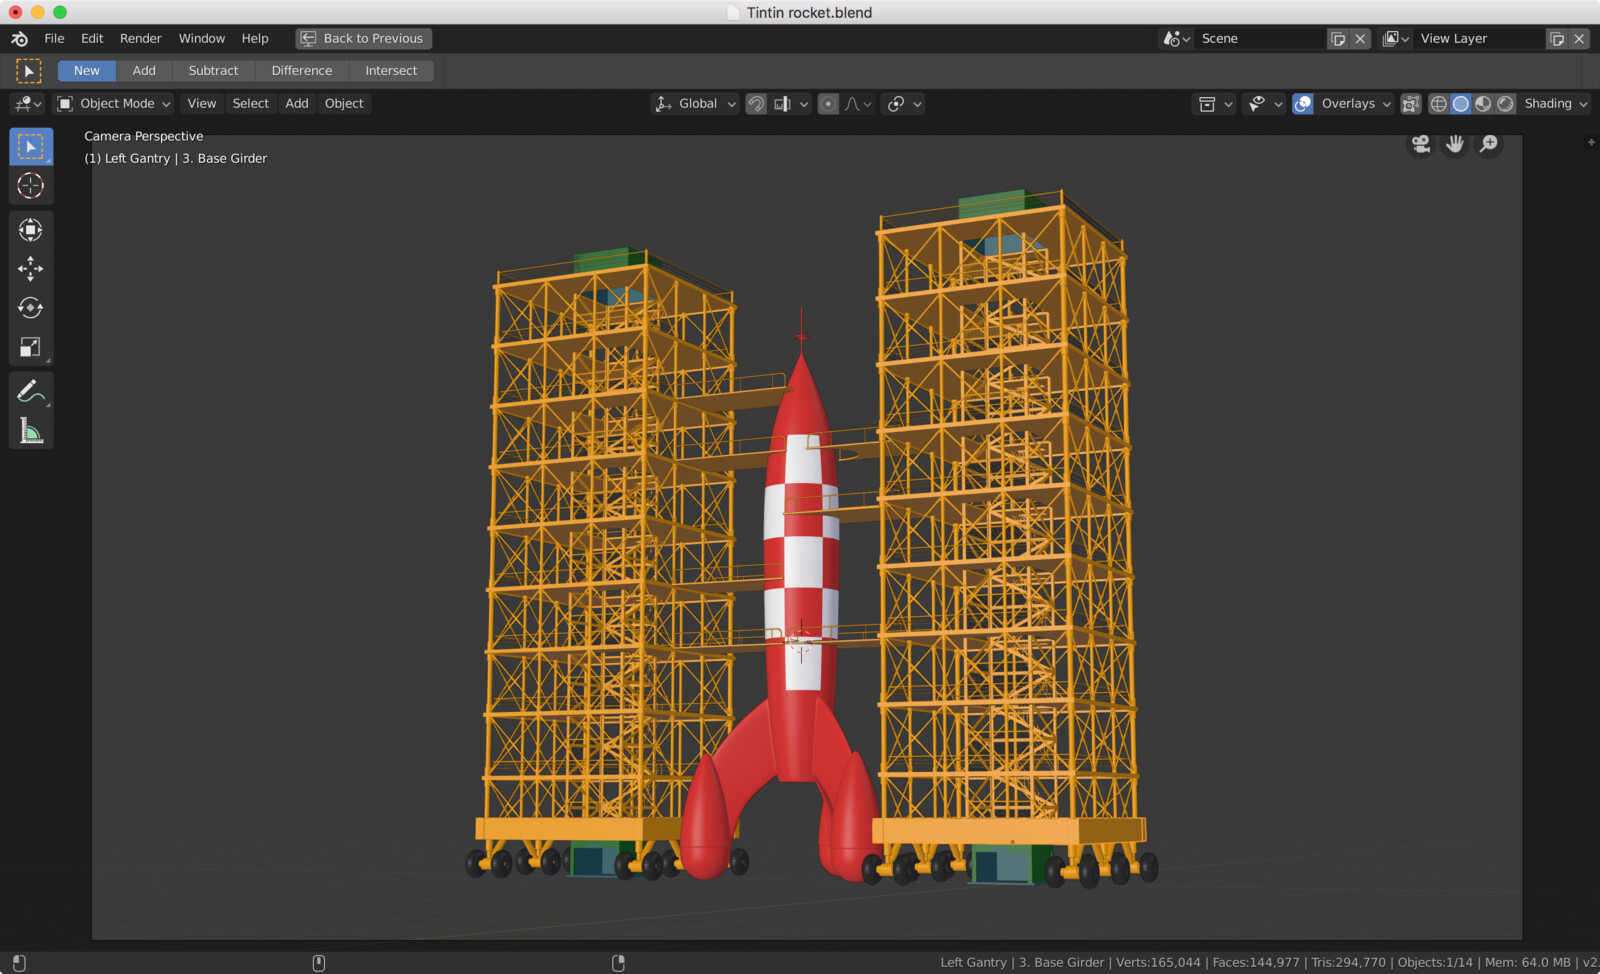Select New selection mode
Viewport: 1600px width, 974px height.
click(x=87, y=71)
